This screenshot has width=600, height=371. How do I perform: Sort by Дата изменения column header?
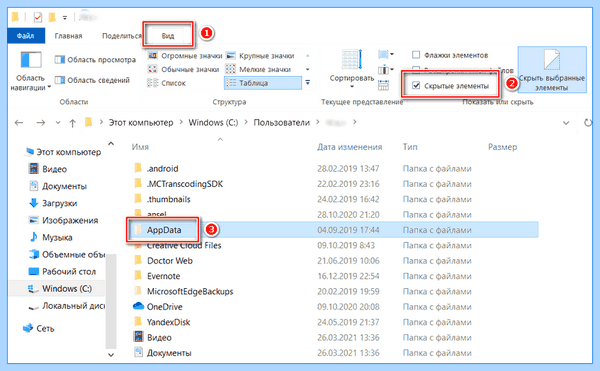tap(349, 147)
